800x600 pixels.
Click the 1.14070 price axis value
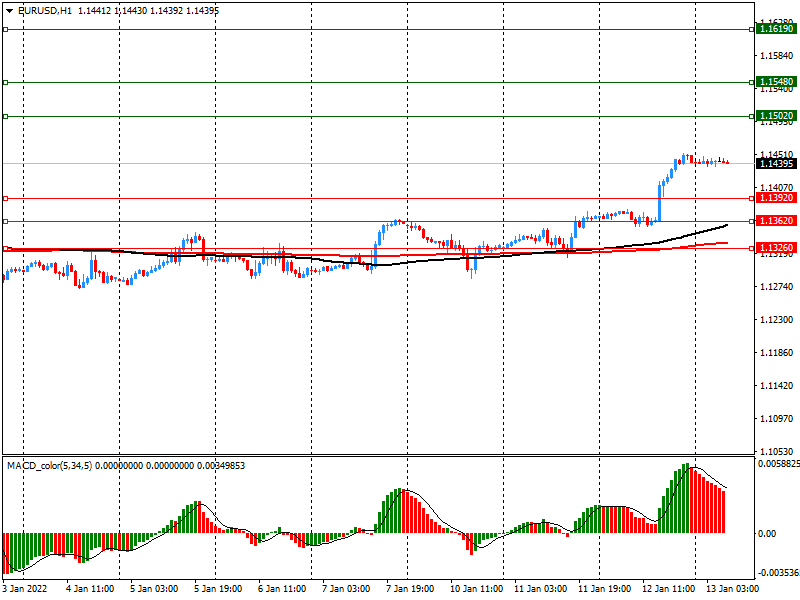click(777, 188)
